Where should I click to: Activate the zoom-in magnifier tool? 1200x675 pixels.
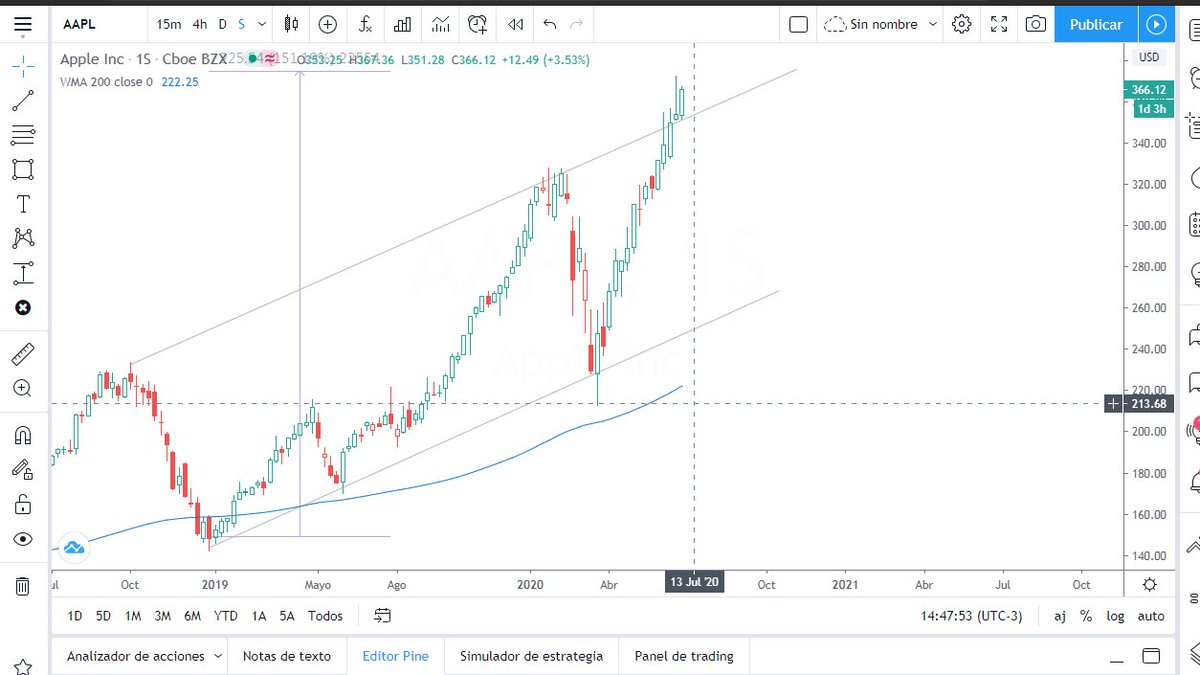[x=23, y=388]
